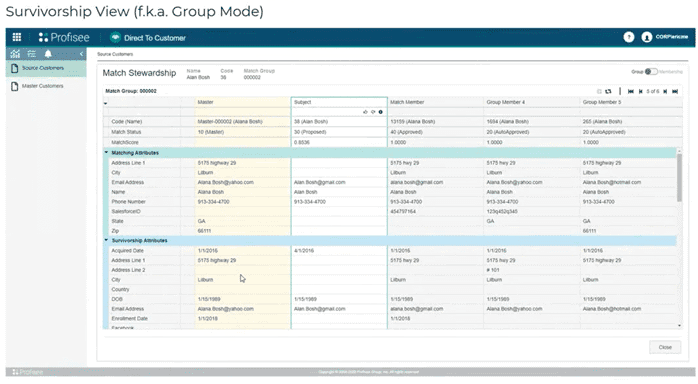This screenshot has width=698, height=384.
Task: Select the '10 (Master)' match status cell
Action: click(x=243, y=132)
